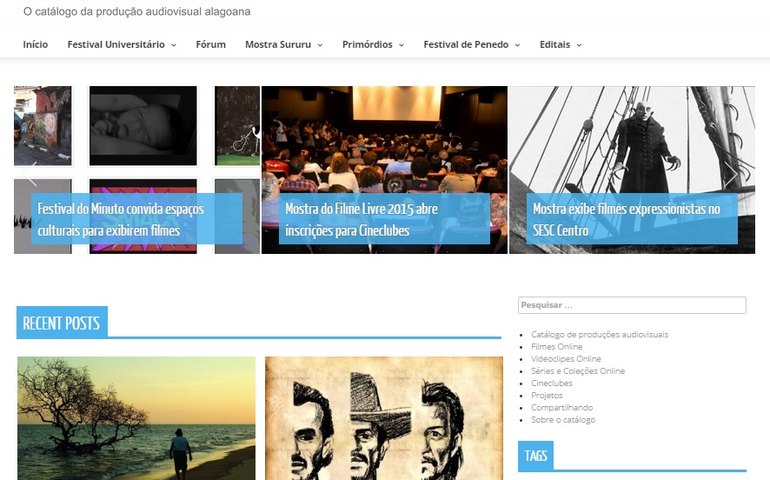Open Projetos link
This screenshot has height=480, width=770.
click(x=547, y=395)
